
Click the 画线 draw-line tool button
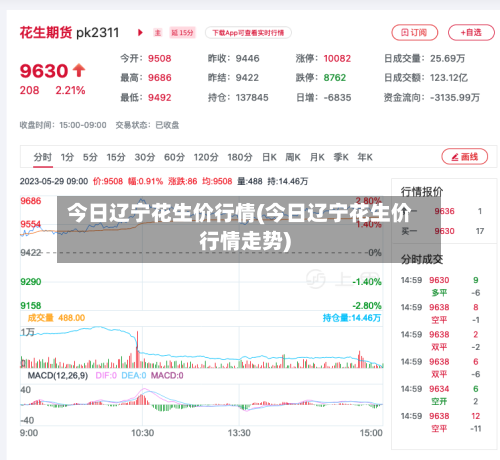coord(465,157)
